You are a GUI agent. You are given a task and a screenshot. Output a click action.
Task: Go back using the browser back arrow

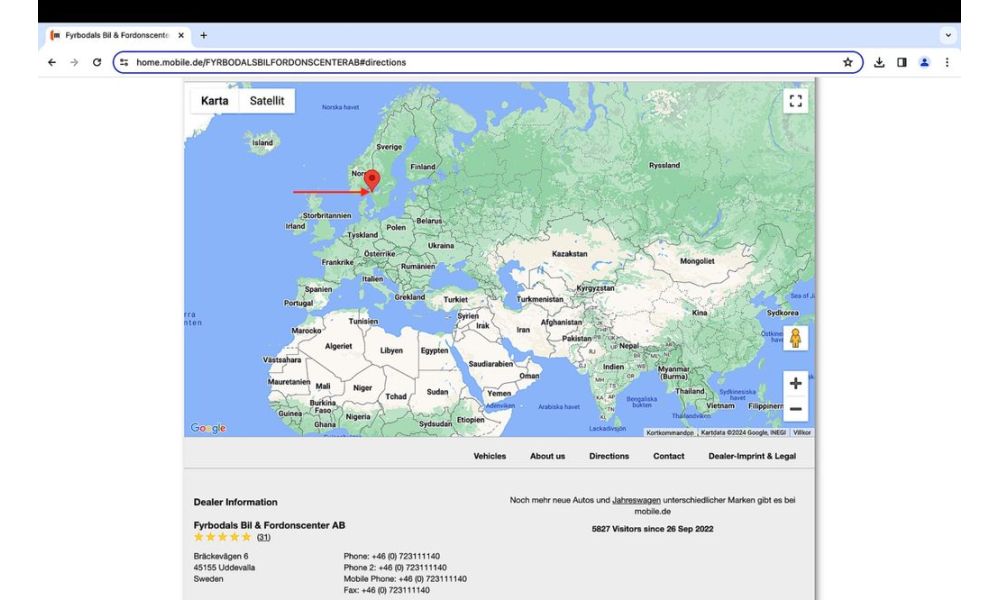click(52, 62)
